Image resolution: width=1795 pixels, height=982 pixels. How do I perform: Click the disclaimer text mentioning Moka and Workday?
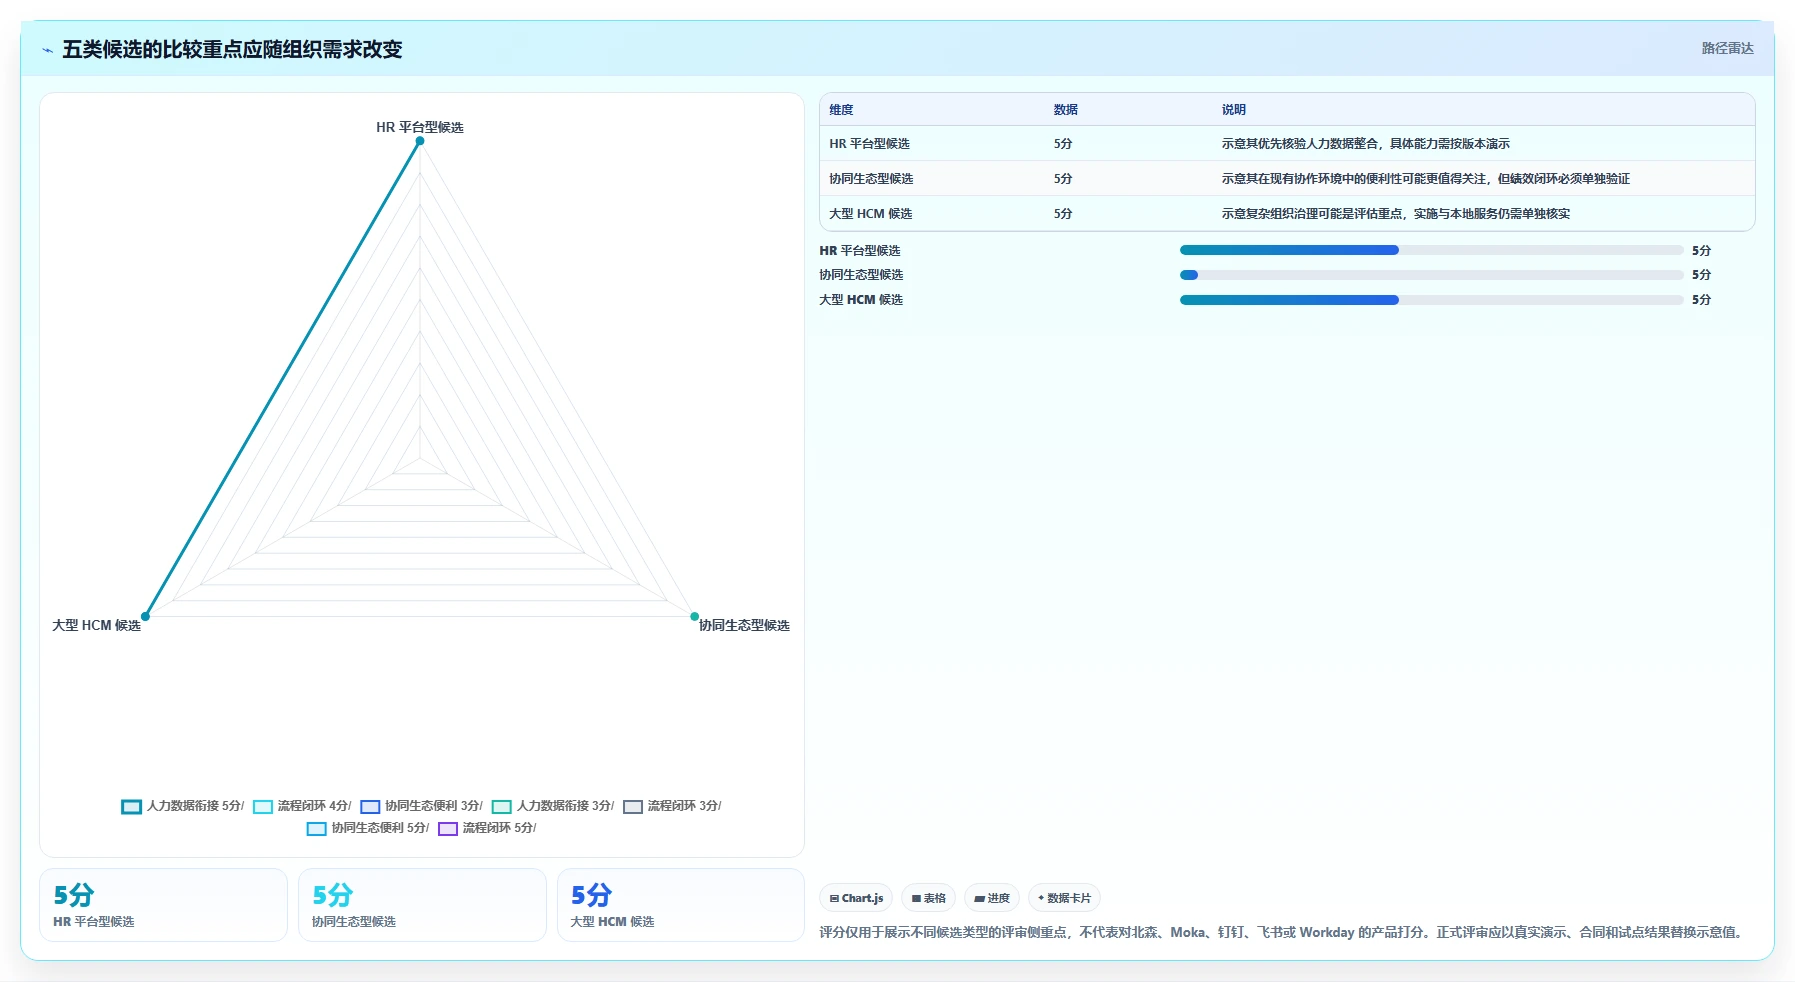coord(1284,932)
